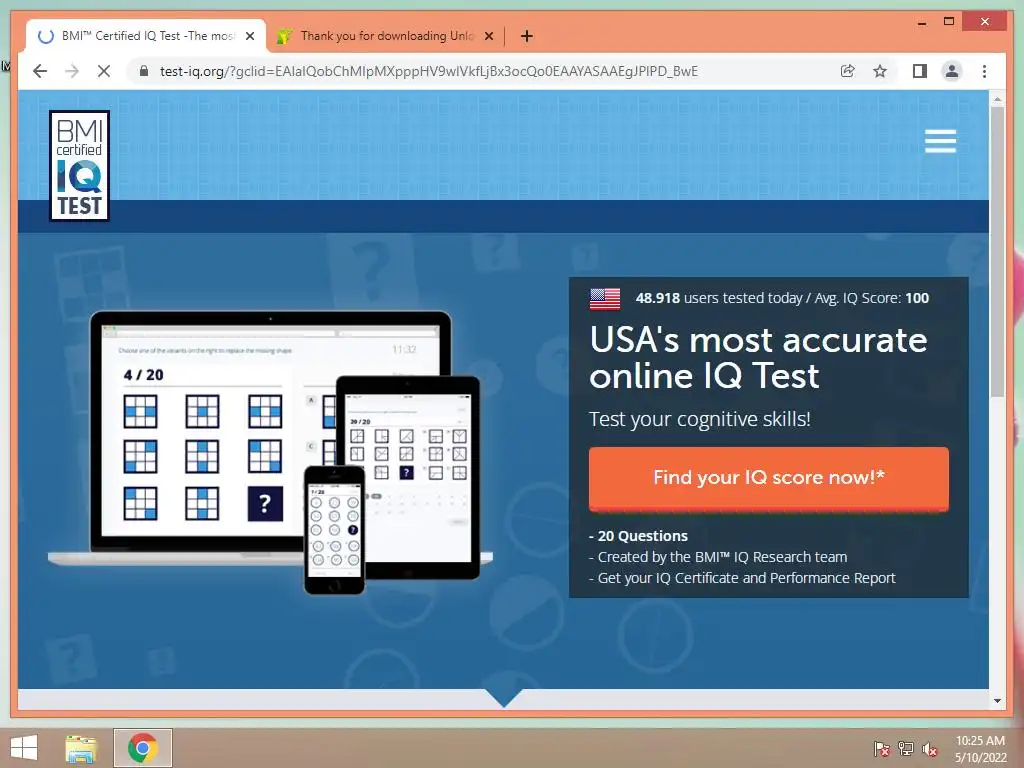Viewport: 1024px width, 768px height.
Task: Bookmark this page with the star
Action: tap(880, 71)
